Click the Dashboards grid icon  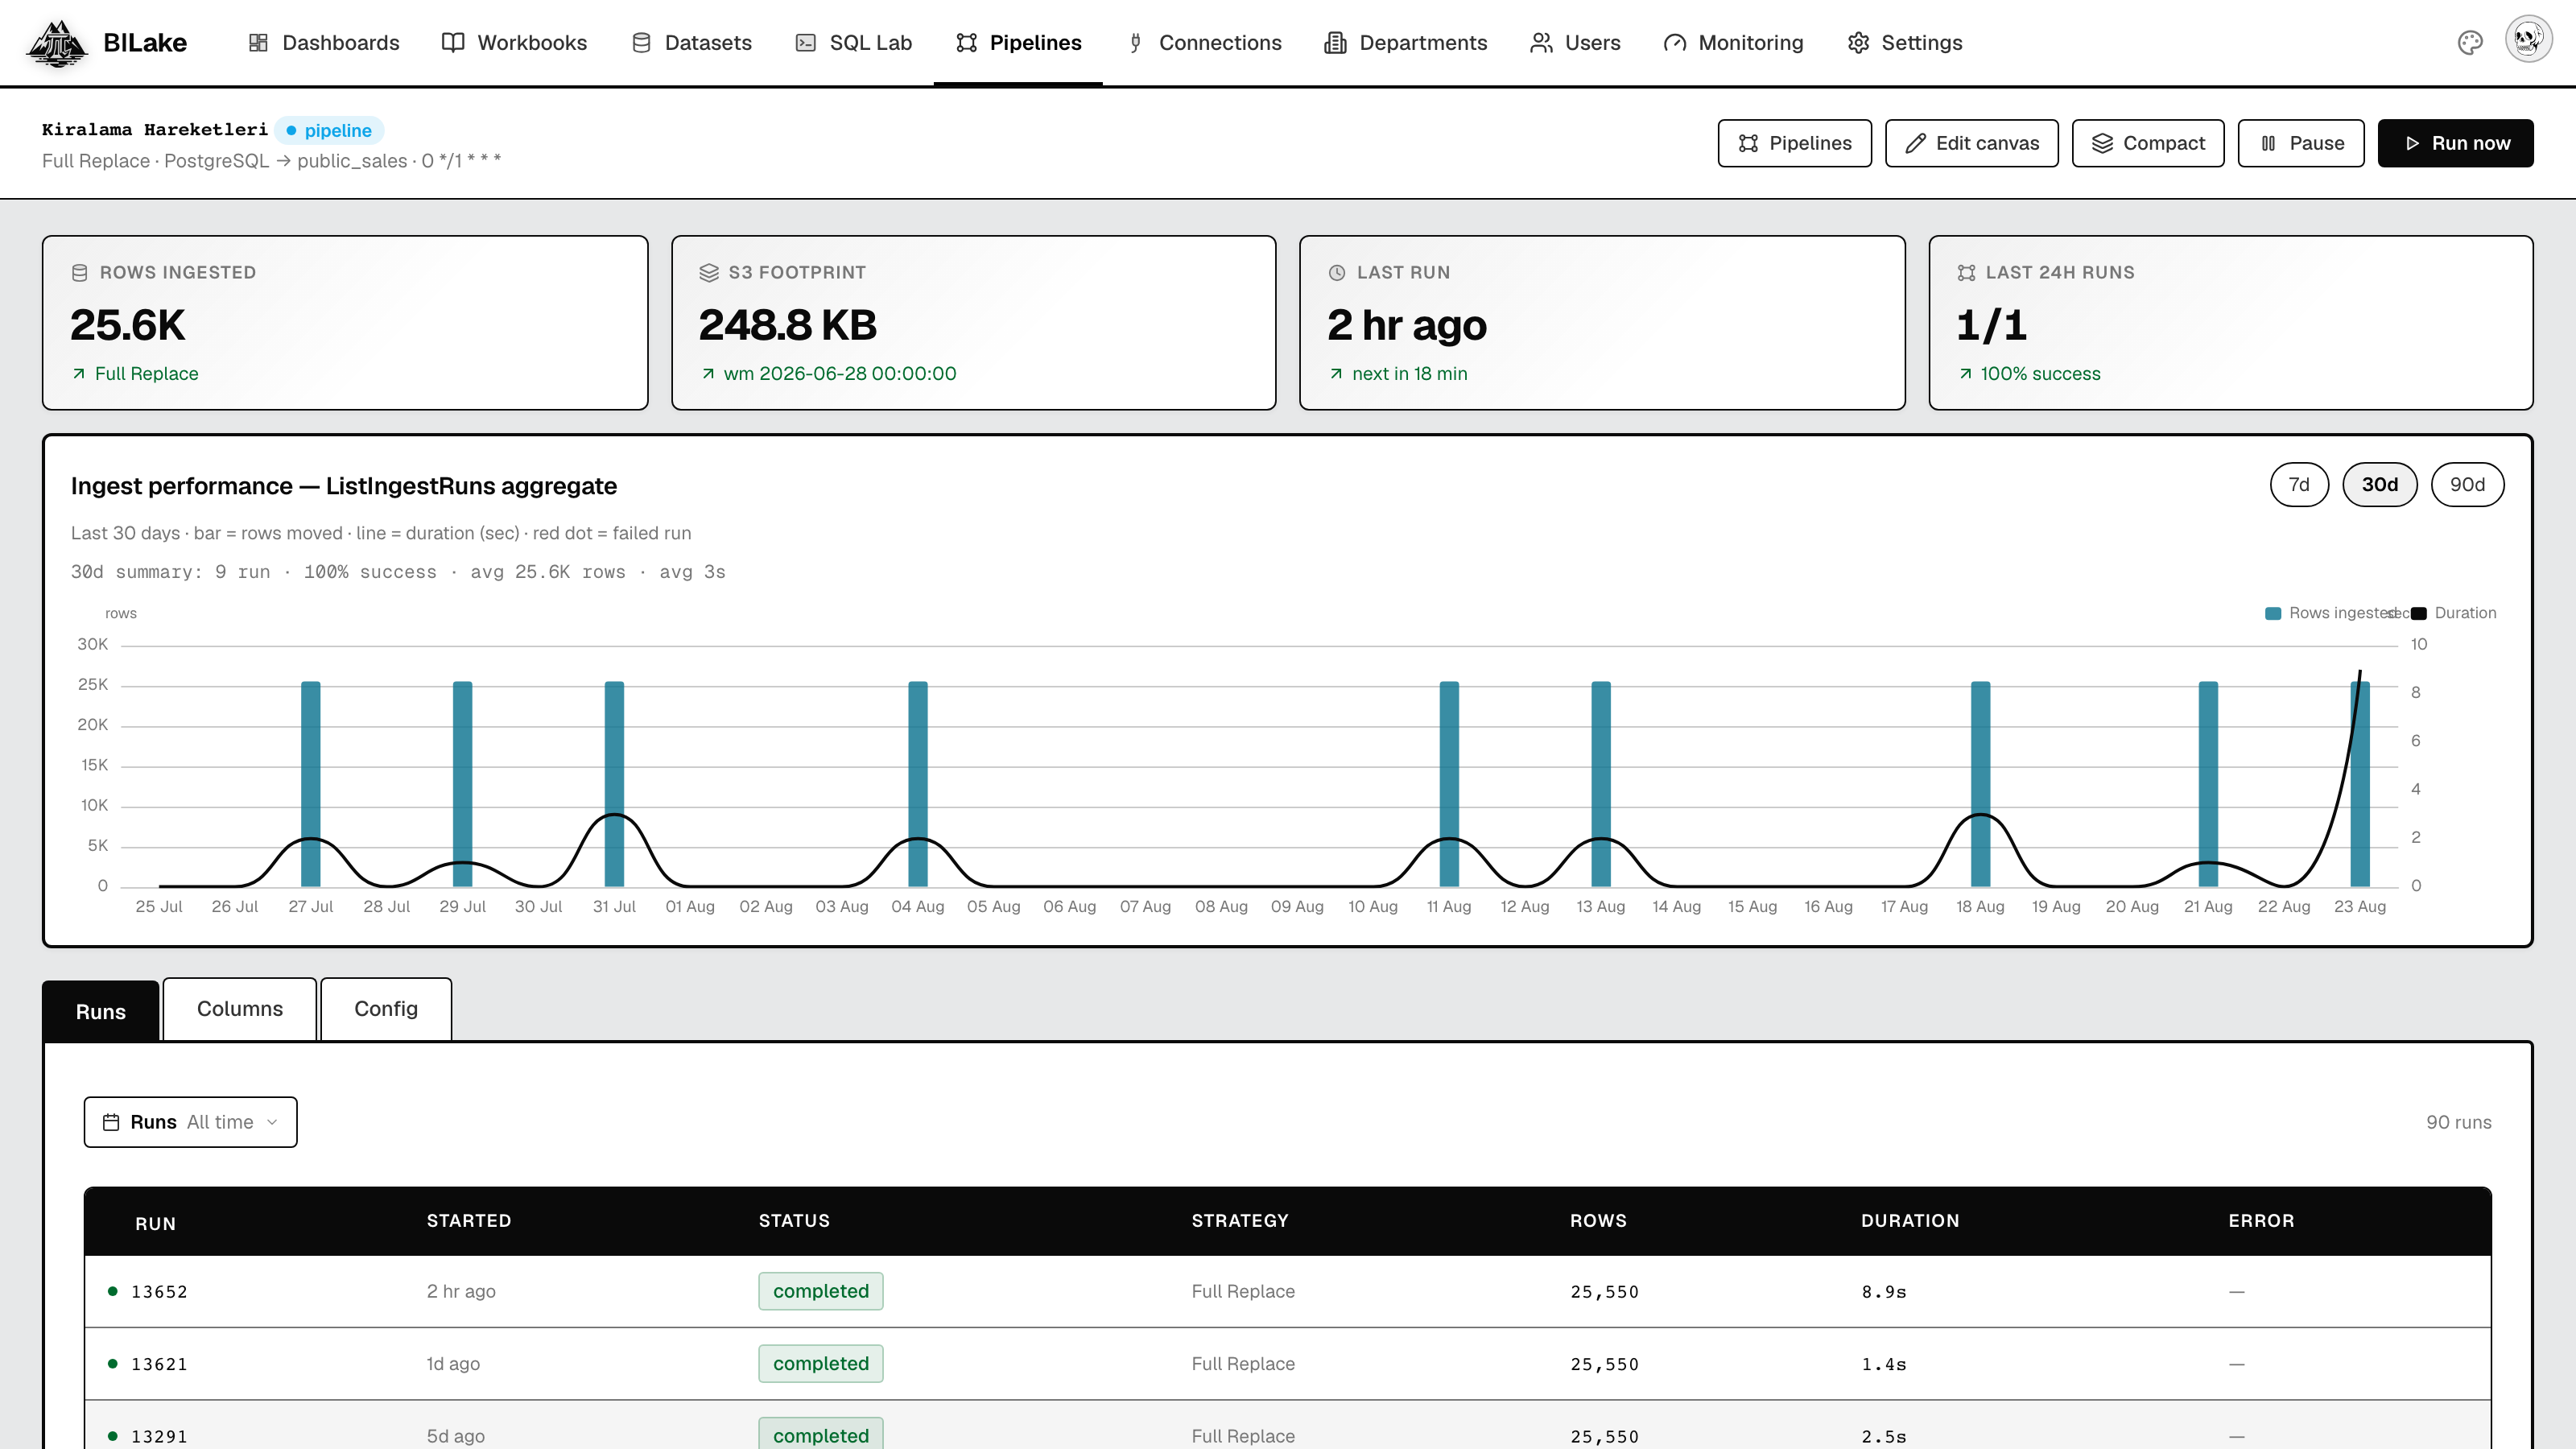click(x=258, y=43)
